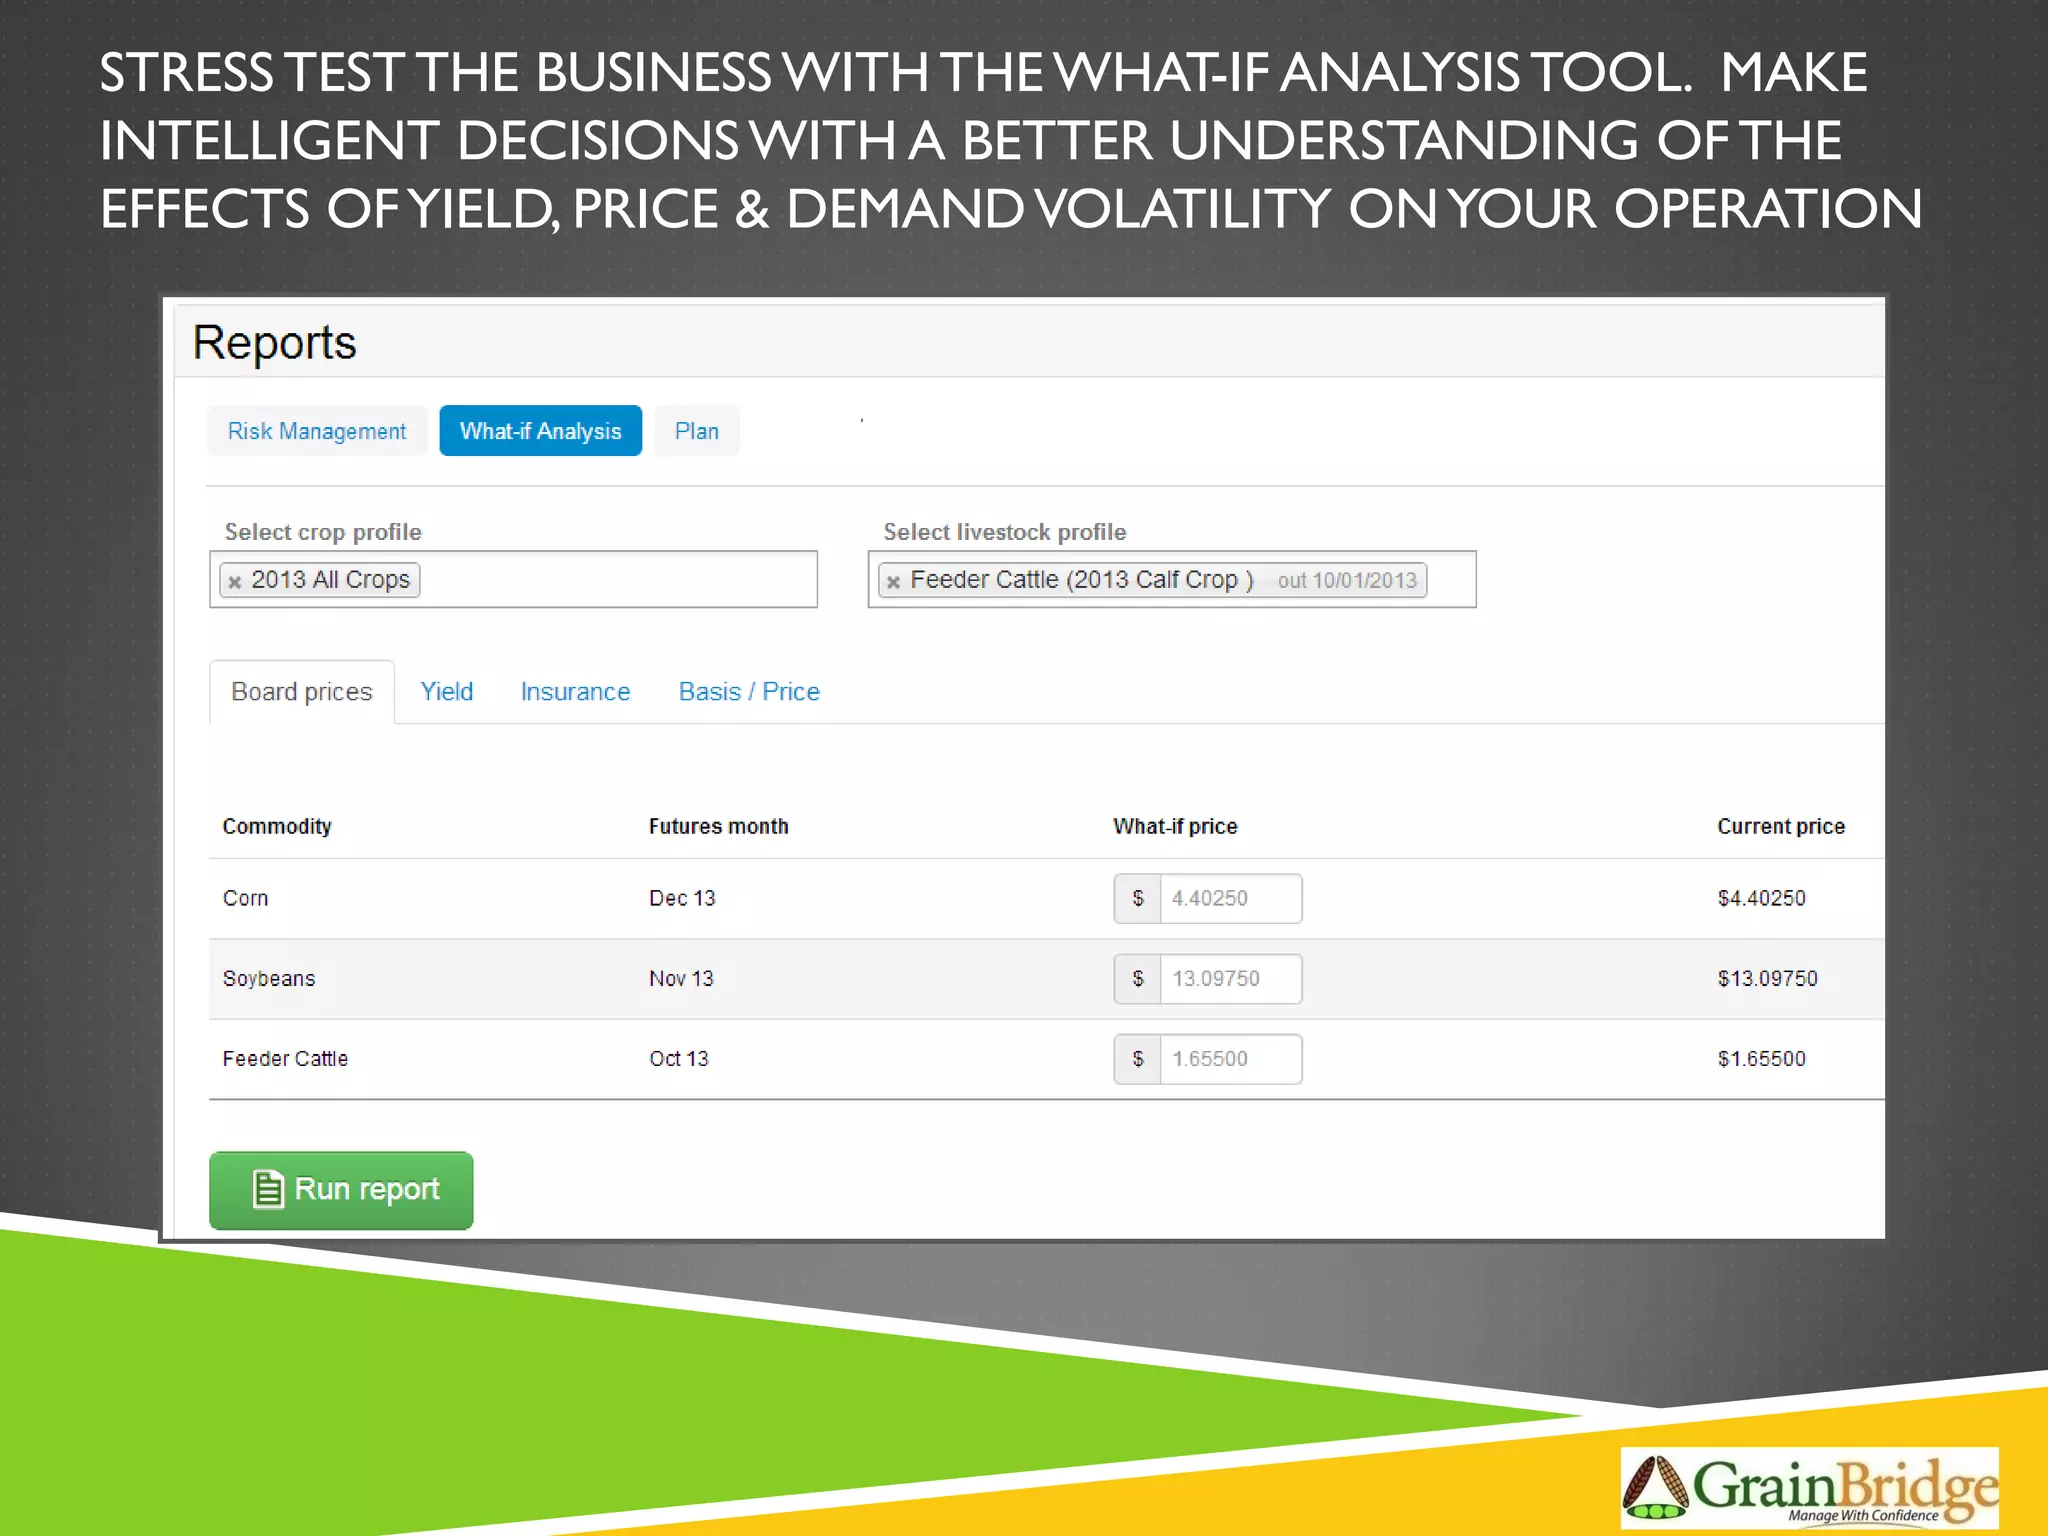Click the GrainBridge logo
Image resolution: width=2048 pixels, height=1536 pixels.
pyautogui.click(x=1809, y=1488)
